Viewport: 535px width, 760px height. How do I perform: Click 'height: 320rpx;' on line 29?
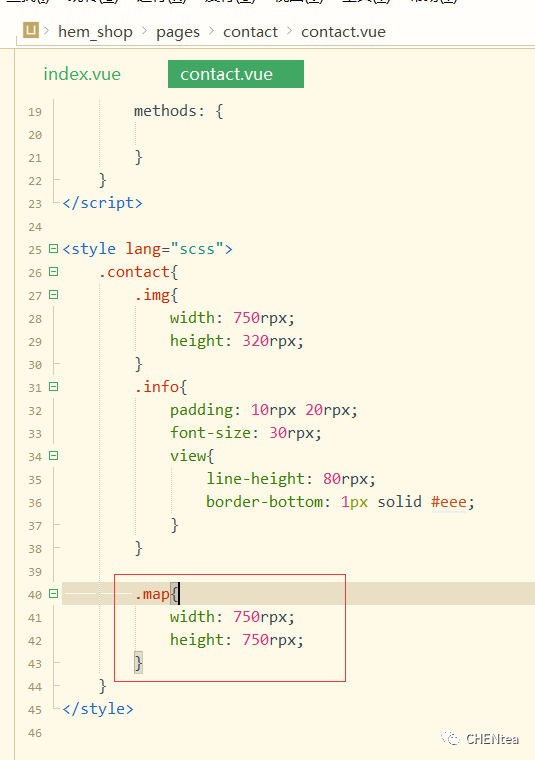pyautogui.click(x=236, y=341)
